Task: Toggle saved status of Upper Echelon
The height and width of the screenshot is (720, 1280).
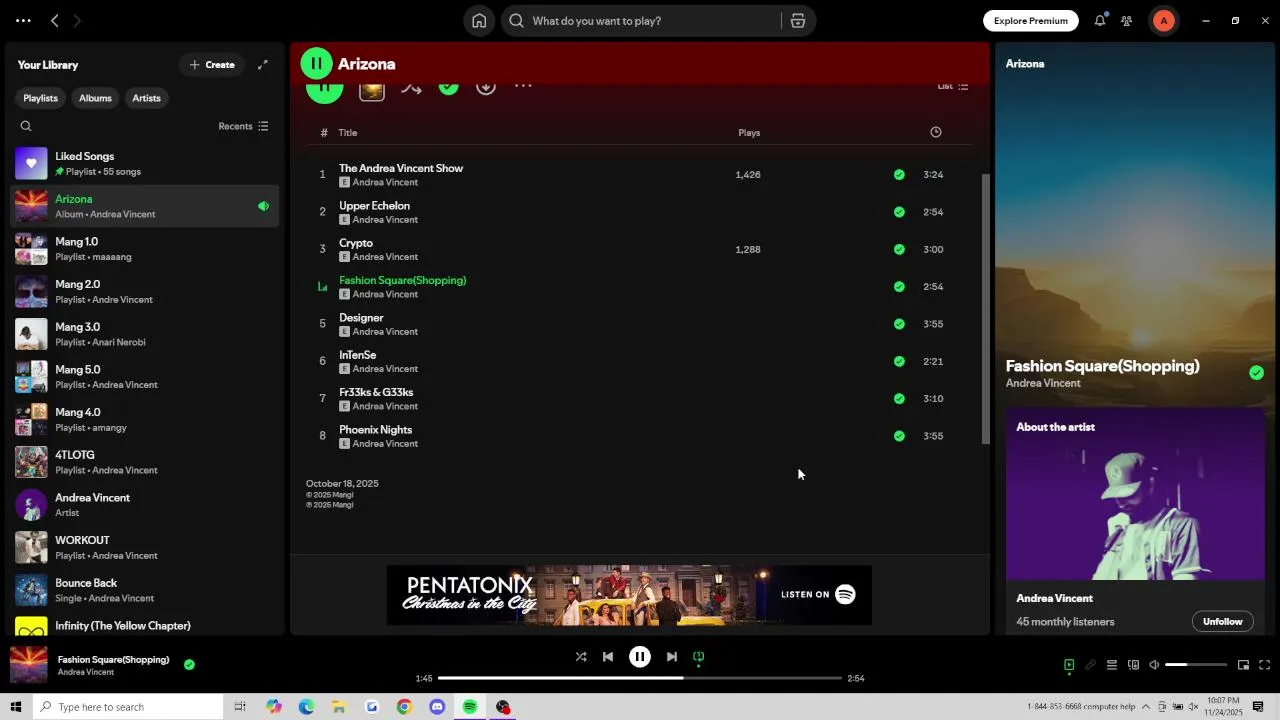Action: (899, 212)
